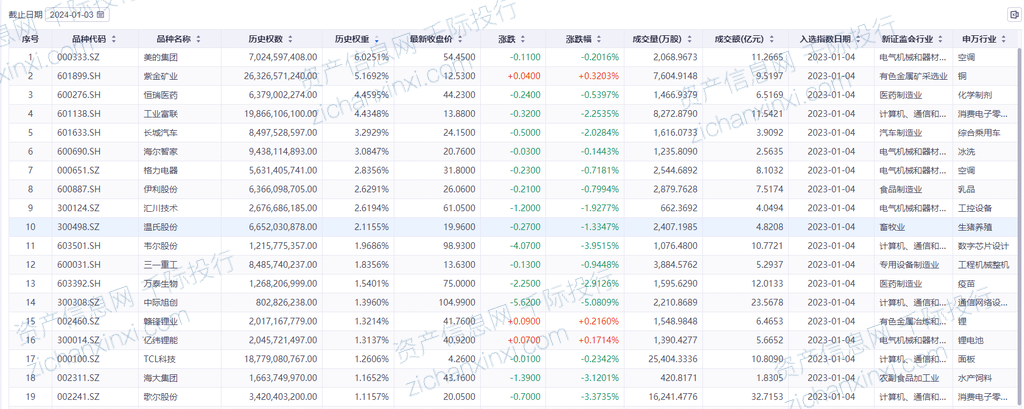
Task: Click stock name 格力电器
Action: point(161,171)
